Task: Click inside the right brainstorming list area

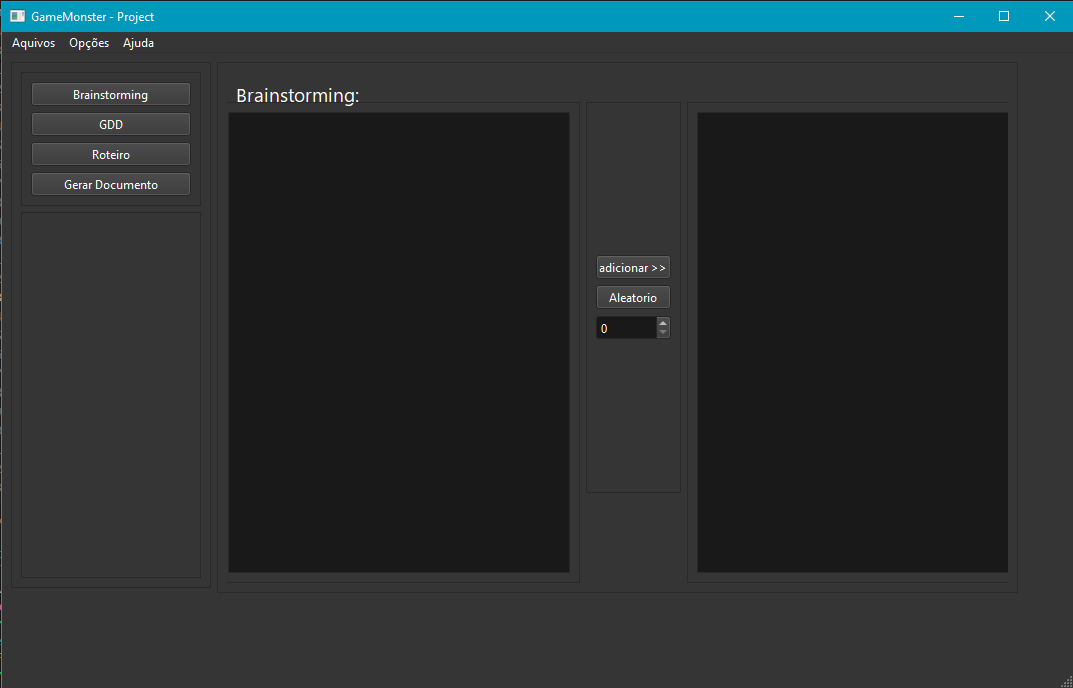Action: coord(853,342)
